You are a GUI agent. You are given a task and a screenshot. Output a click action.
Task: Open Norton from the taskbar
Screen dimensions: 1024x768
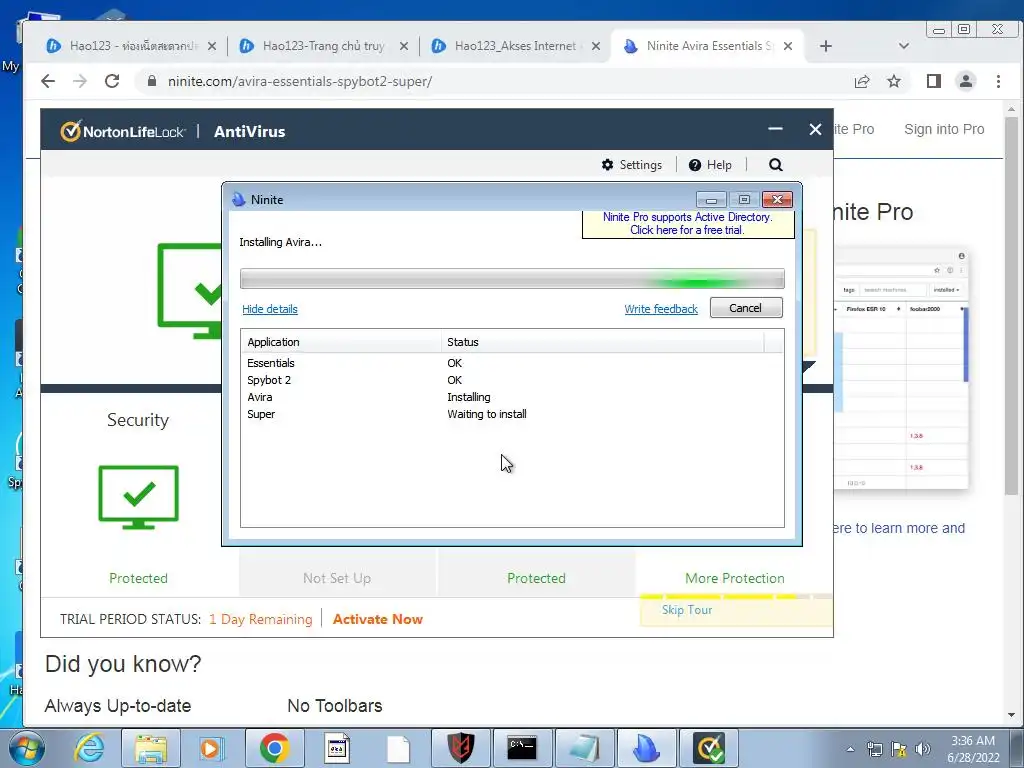tap(709, 748)
